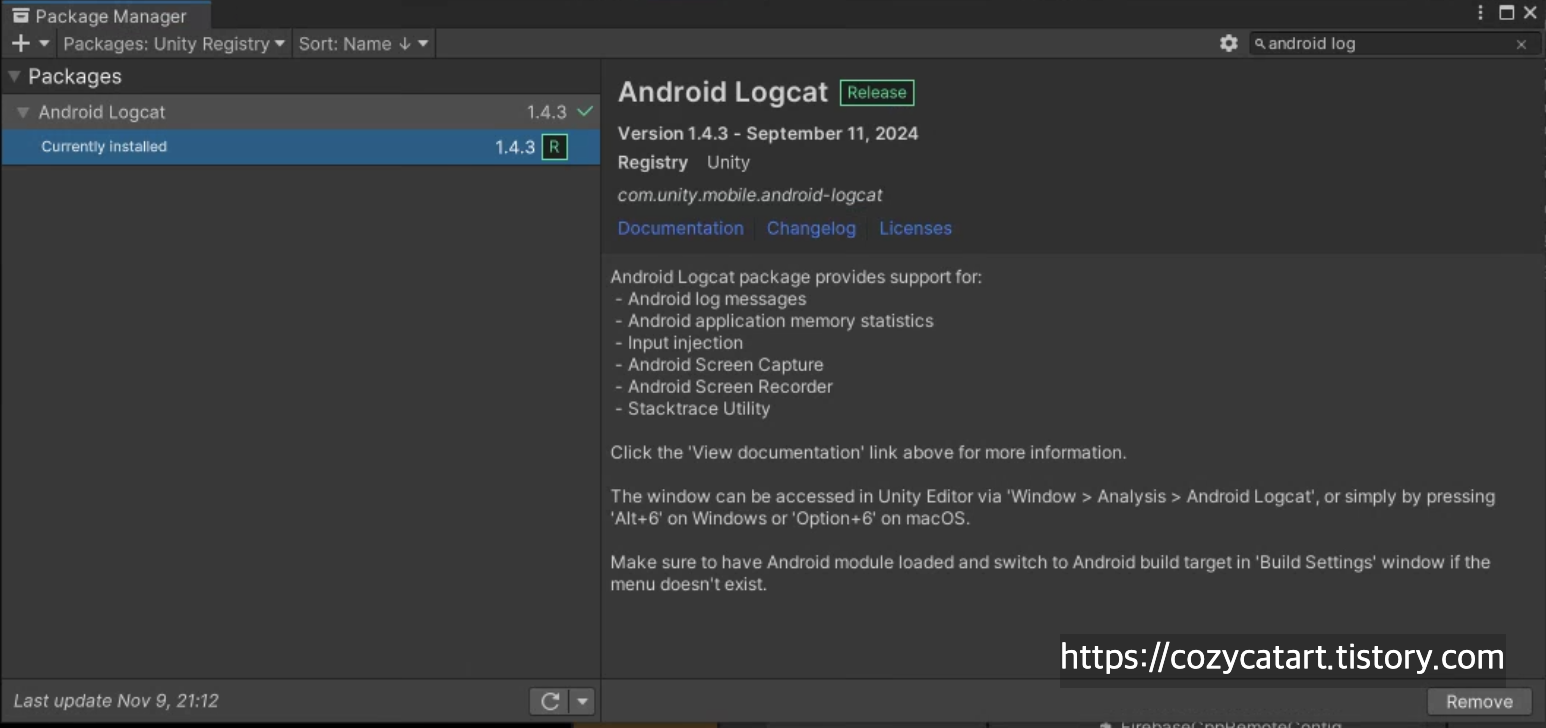Screen dimensions: 1546x728
Task: Clear the search text with X
Action: tap(1521, 44)
